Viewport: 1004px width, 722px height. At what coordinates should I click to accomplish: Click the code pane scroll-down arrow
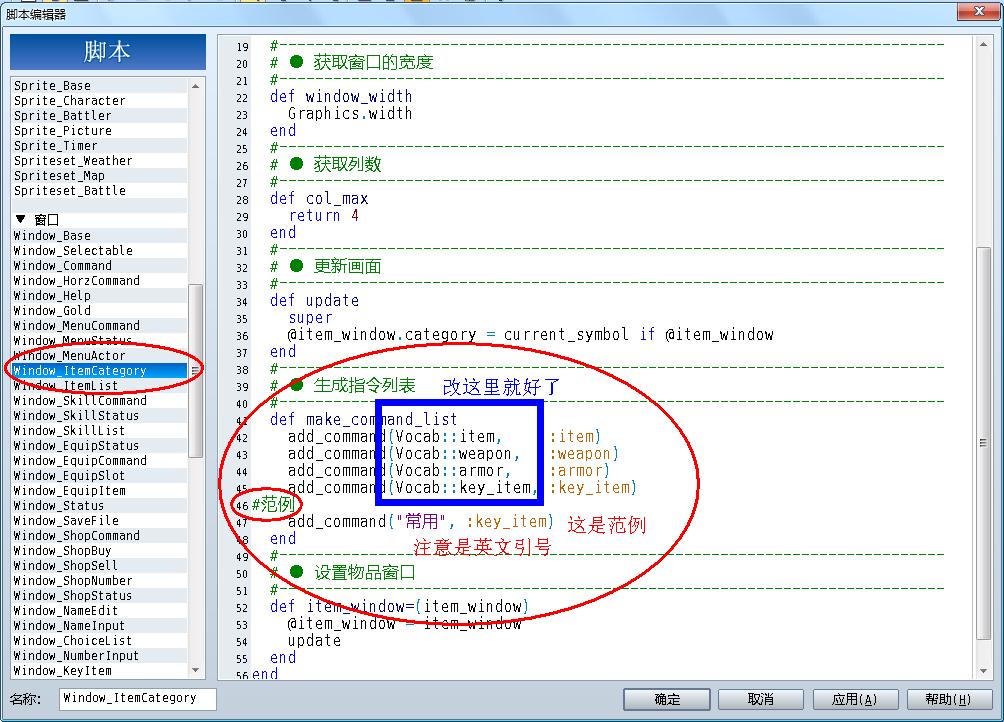tap(983, 671)
